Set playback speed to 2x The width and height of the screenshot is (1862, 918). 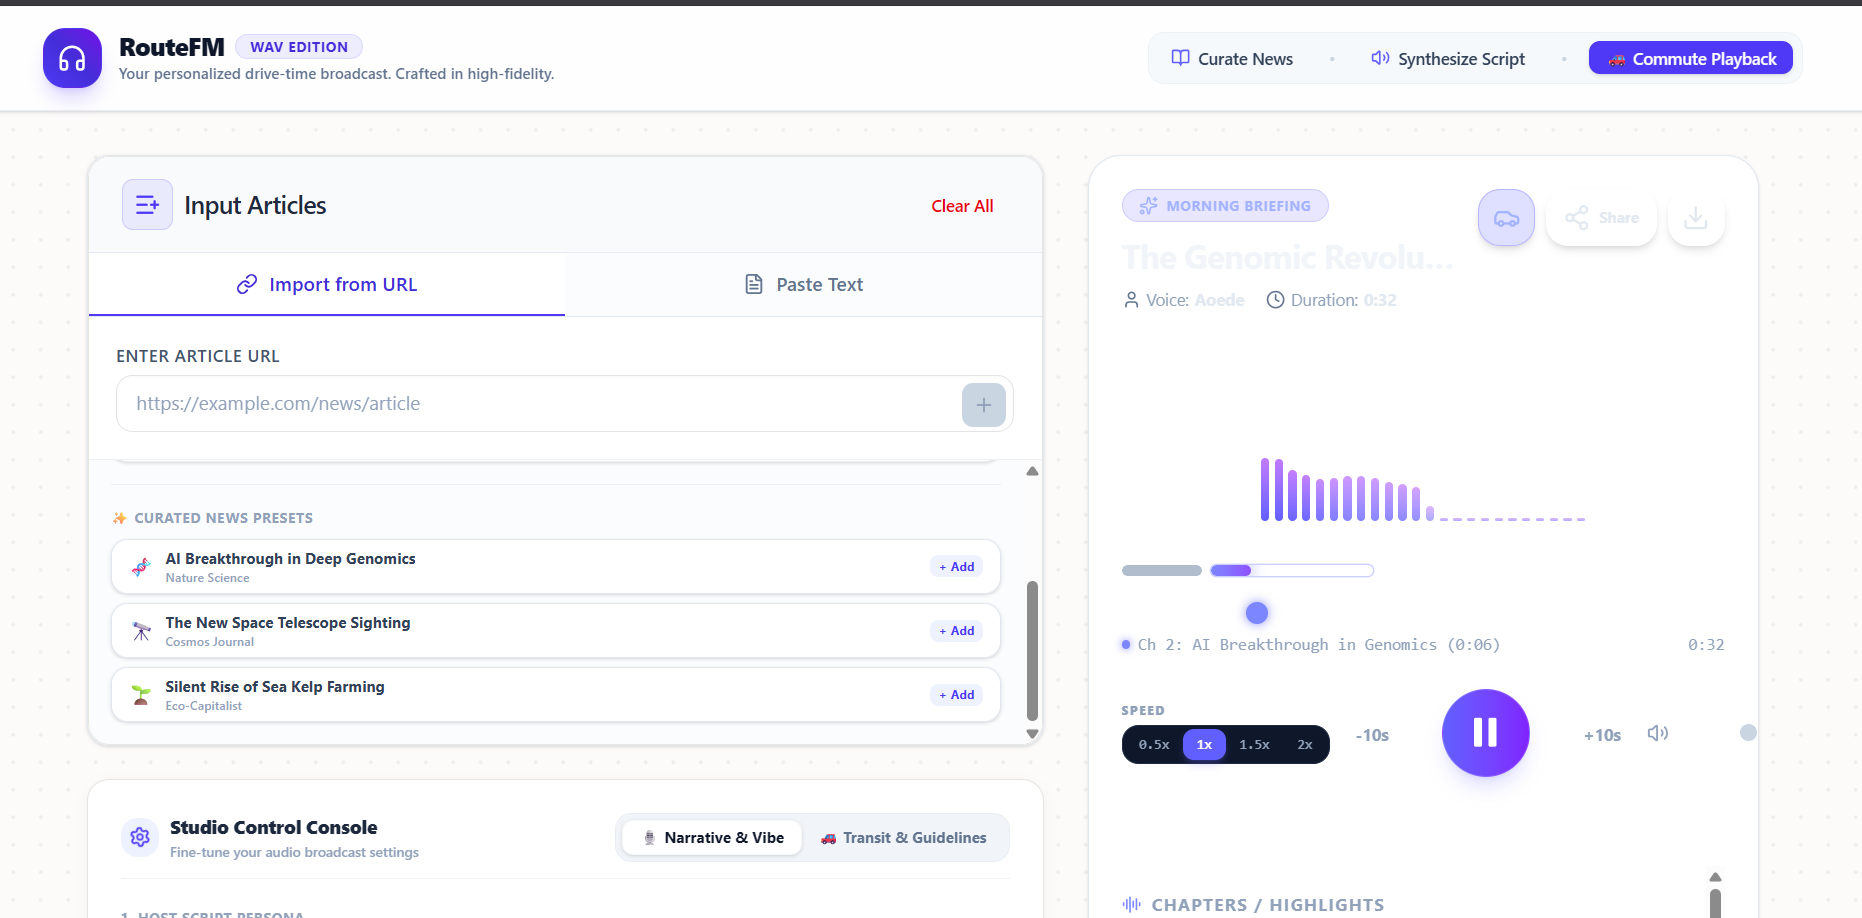tap(1305, 745)
